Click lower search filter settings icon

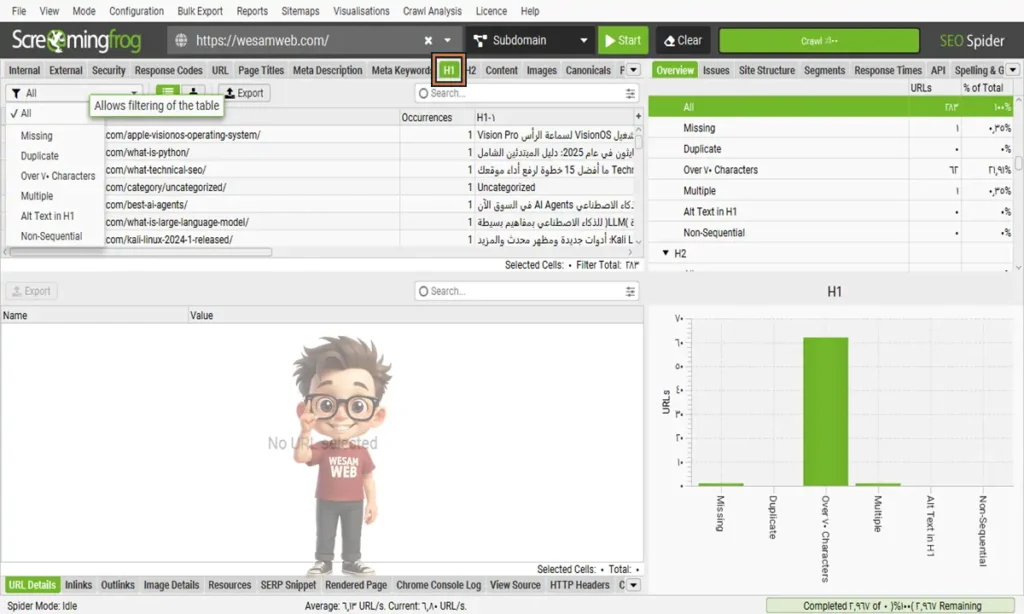pyautogui.click(x=630, y=291)
